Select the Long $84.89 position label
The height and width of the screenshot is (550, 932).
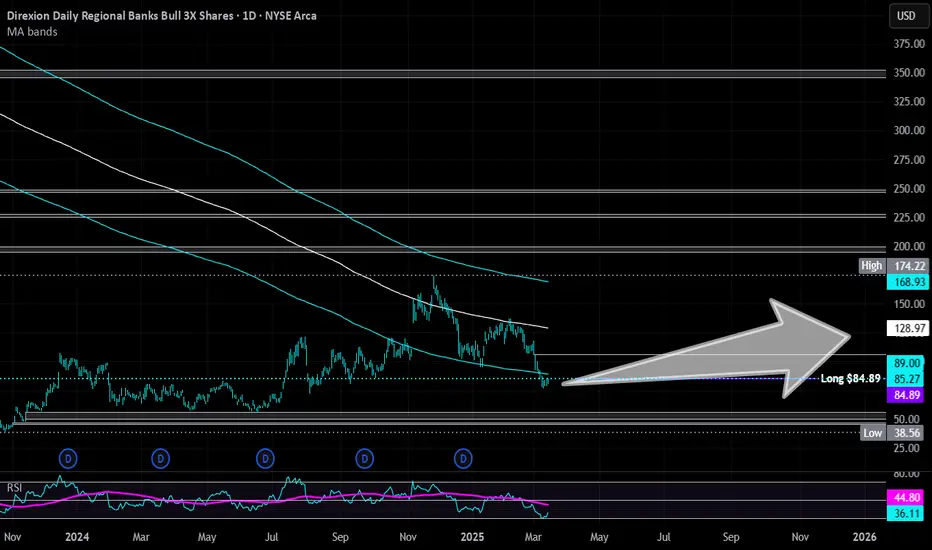[850, 378]
